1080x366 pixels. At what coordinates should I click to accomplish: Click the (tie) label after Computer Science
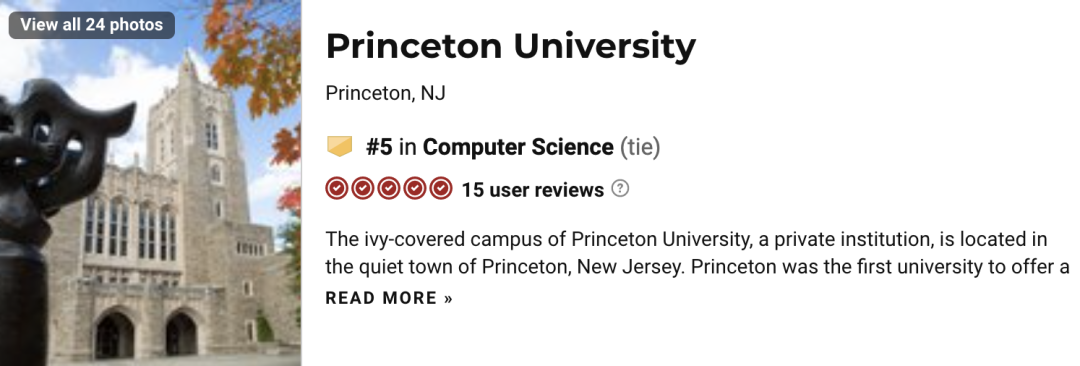tap(640, 147)
